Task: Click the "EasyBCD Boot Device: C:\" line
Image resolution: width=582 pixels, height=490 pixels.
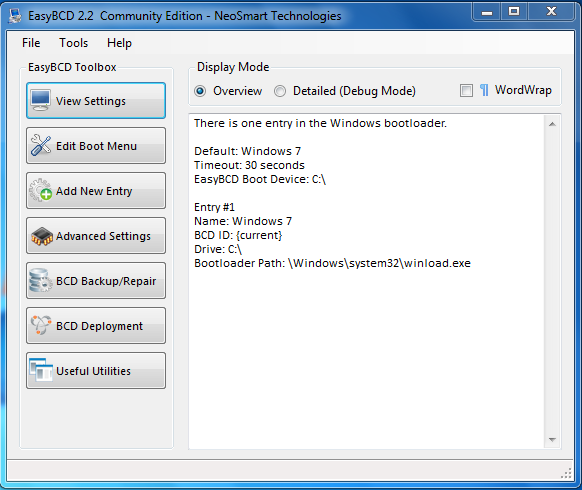Action: click(x=260, y=179)
